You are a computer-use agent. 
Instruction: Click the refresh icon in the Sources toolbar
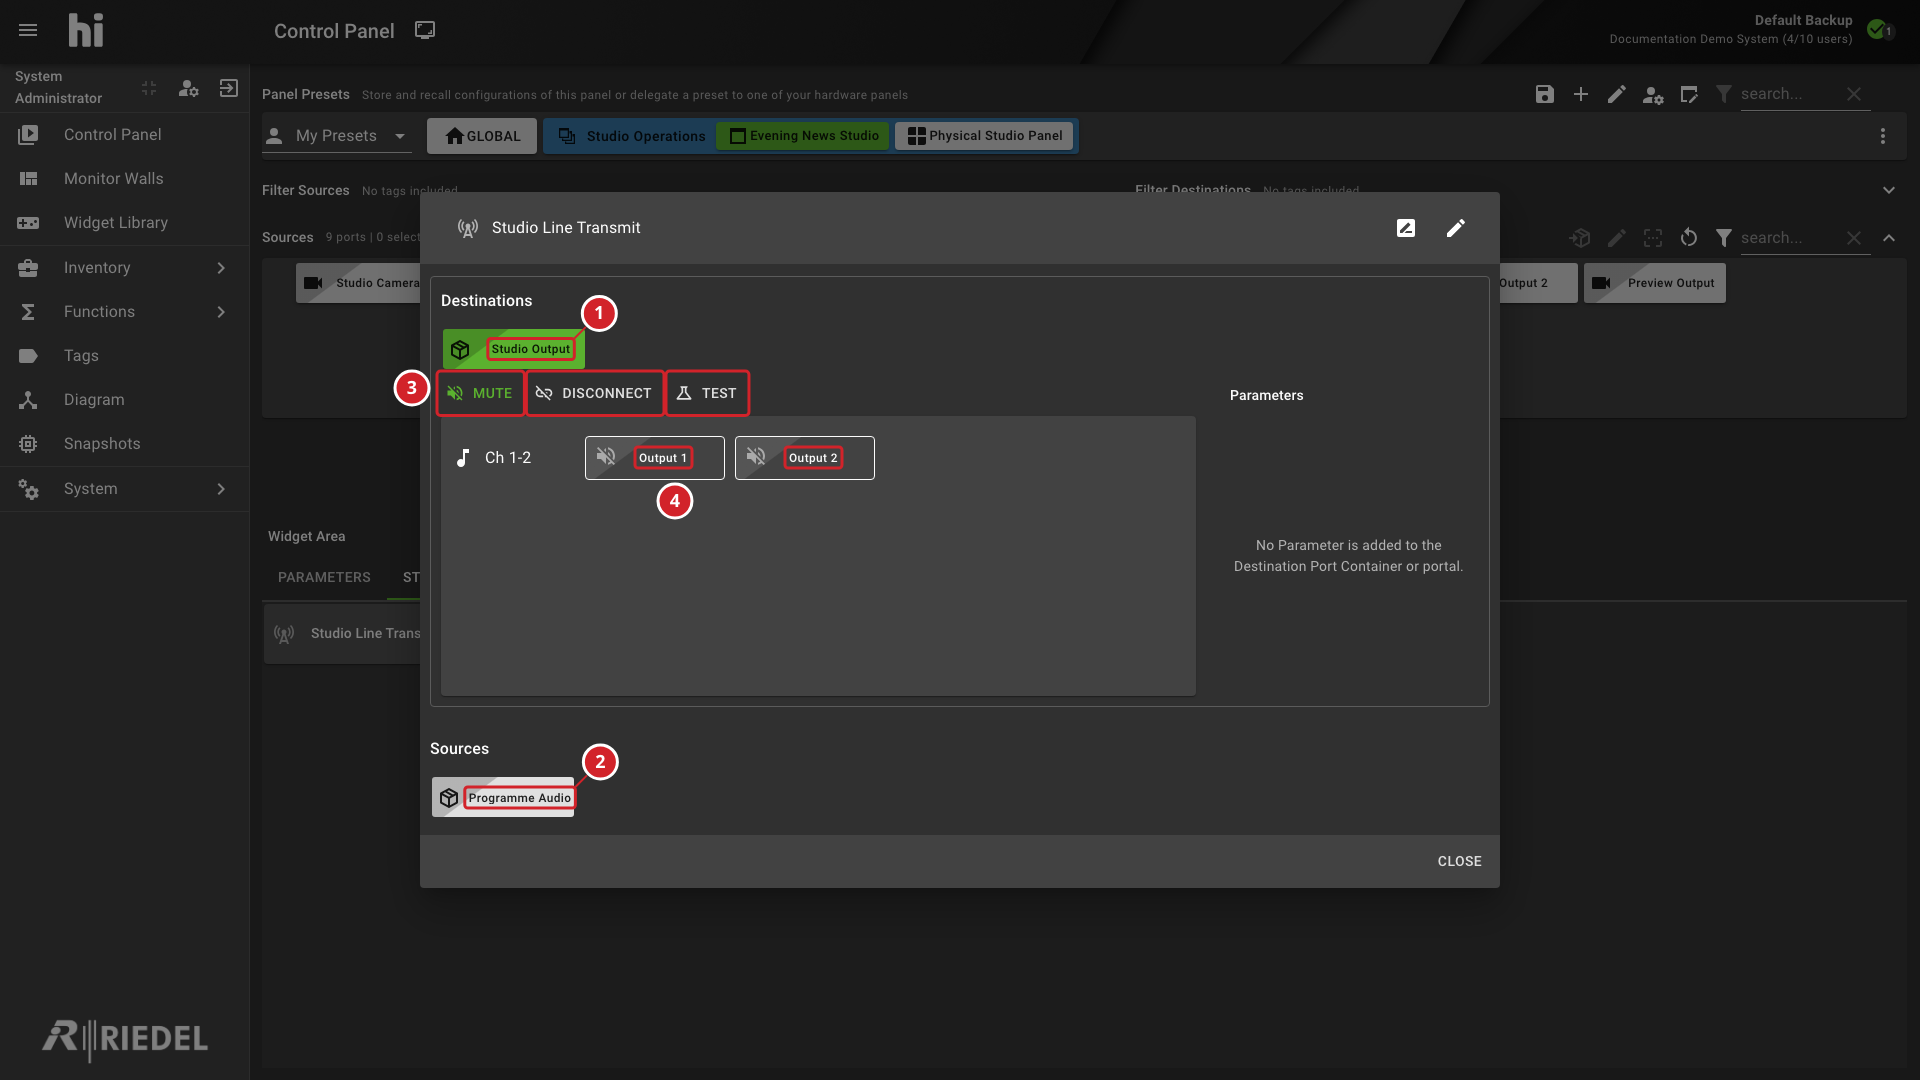click(1689, 238)
